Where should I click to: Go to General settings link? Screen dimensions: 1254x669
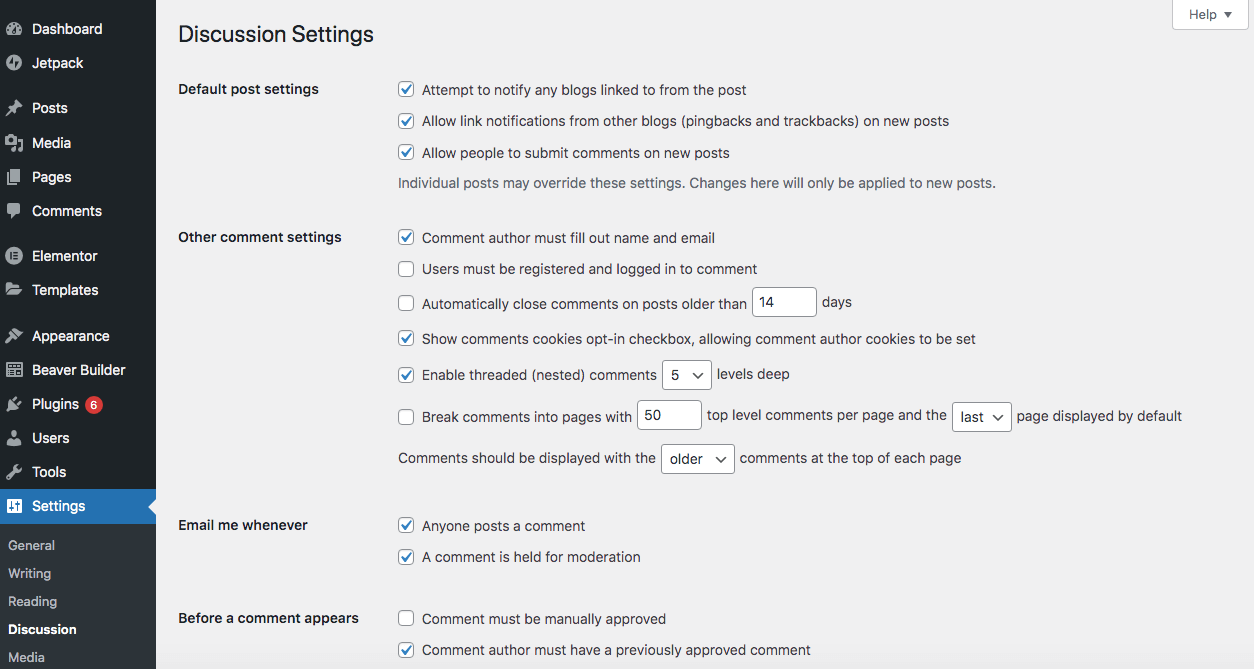pyautogui.click(x=32, y=546)
